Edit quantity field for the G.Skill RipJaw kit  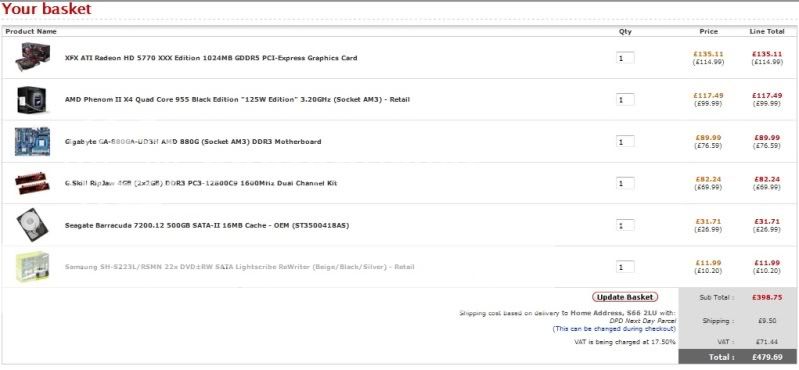click(625, 183)
